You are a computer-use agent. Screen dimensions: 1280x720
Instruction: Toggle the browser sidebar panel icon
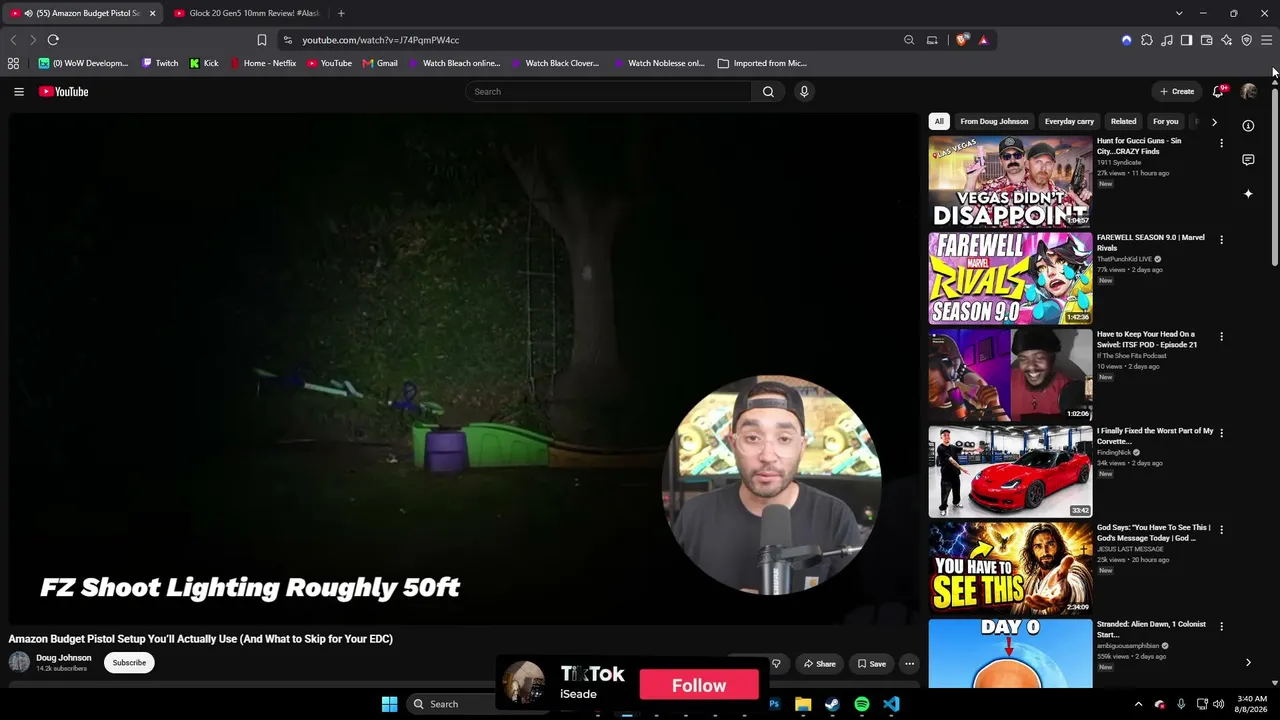point(1186,40)
